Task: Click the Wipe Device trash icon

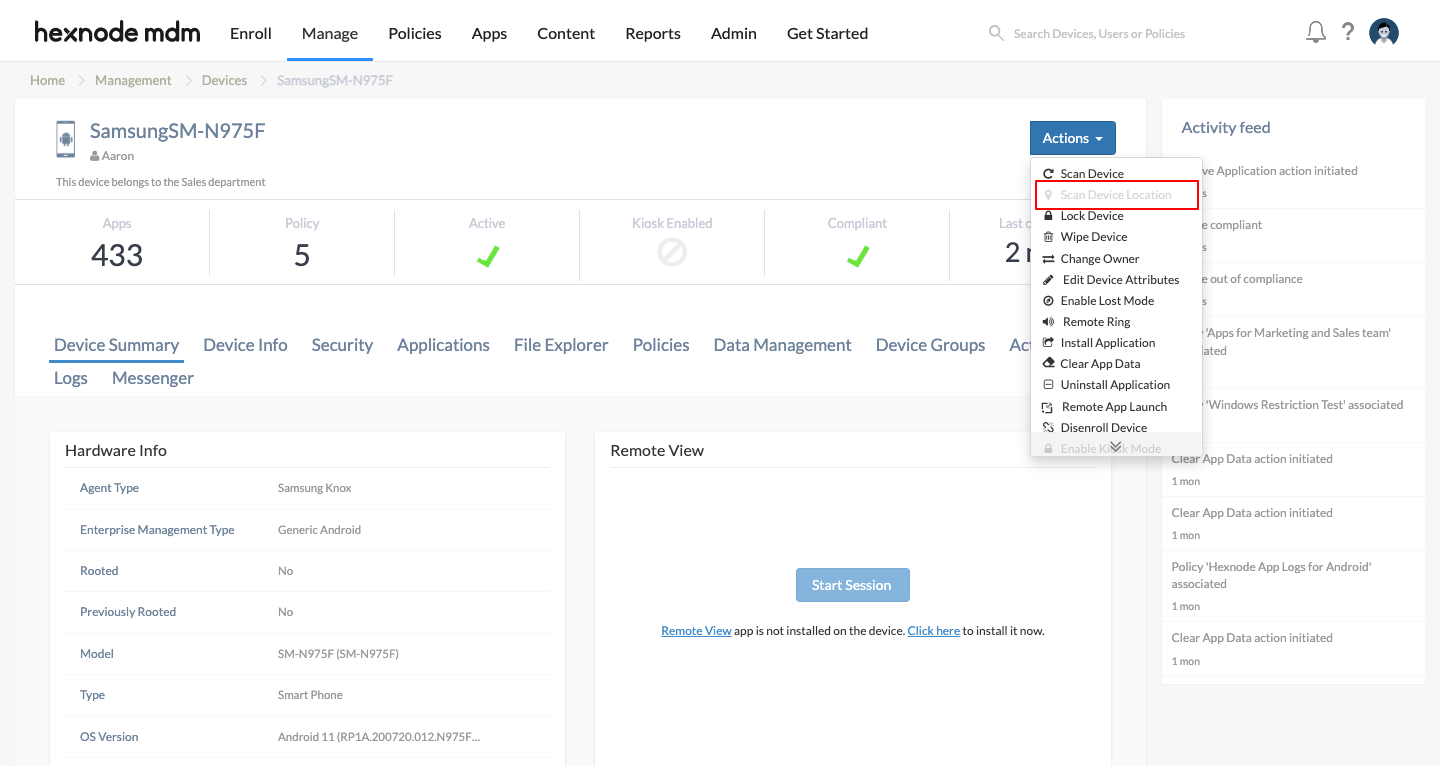Action: [x=1048, y=237]
